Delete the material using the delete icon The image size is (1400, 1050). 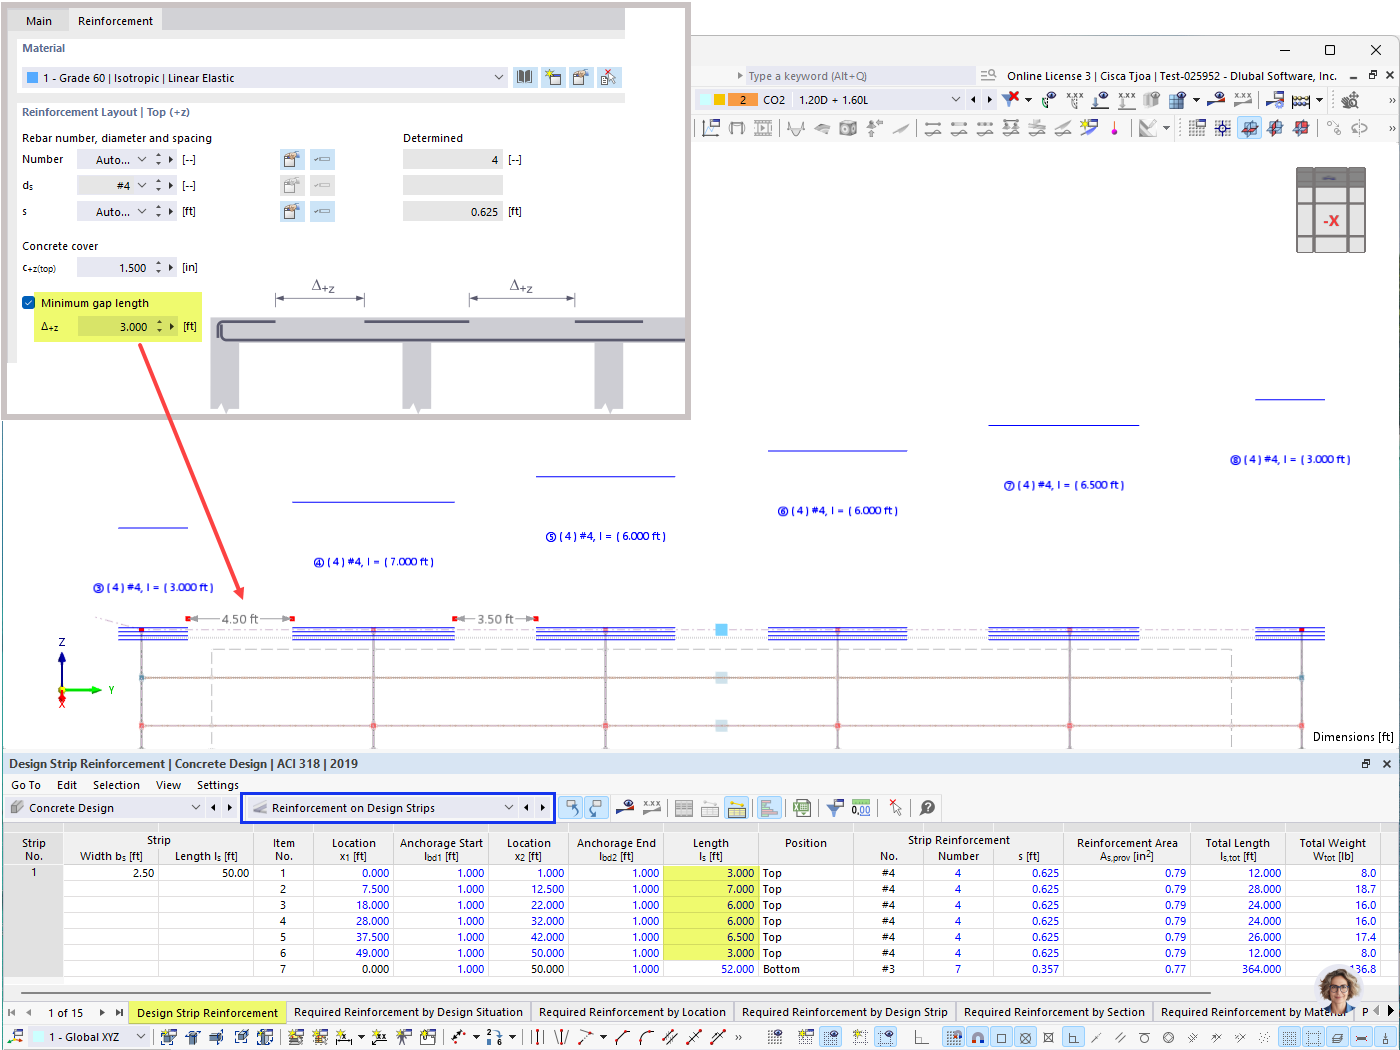pyautogui.click(x=610, y=77)
